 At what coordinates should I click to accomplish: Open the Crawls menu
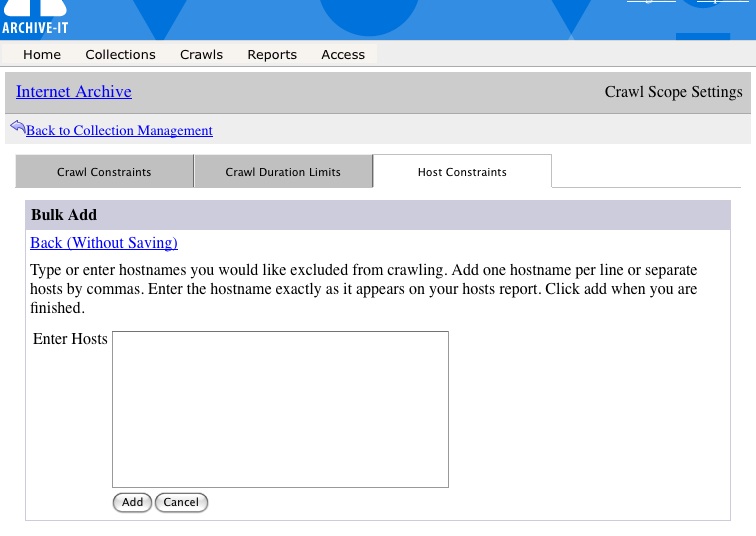pyautogui.click(x=201, y=55)
